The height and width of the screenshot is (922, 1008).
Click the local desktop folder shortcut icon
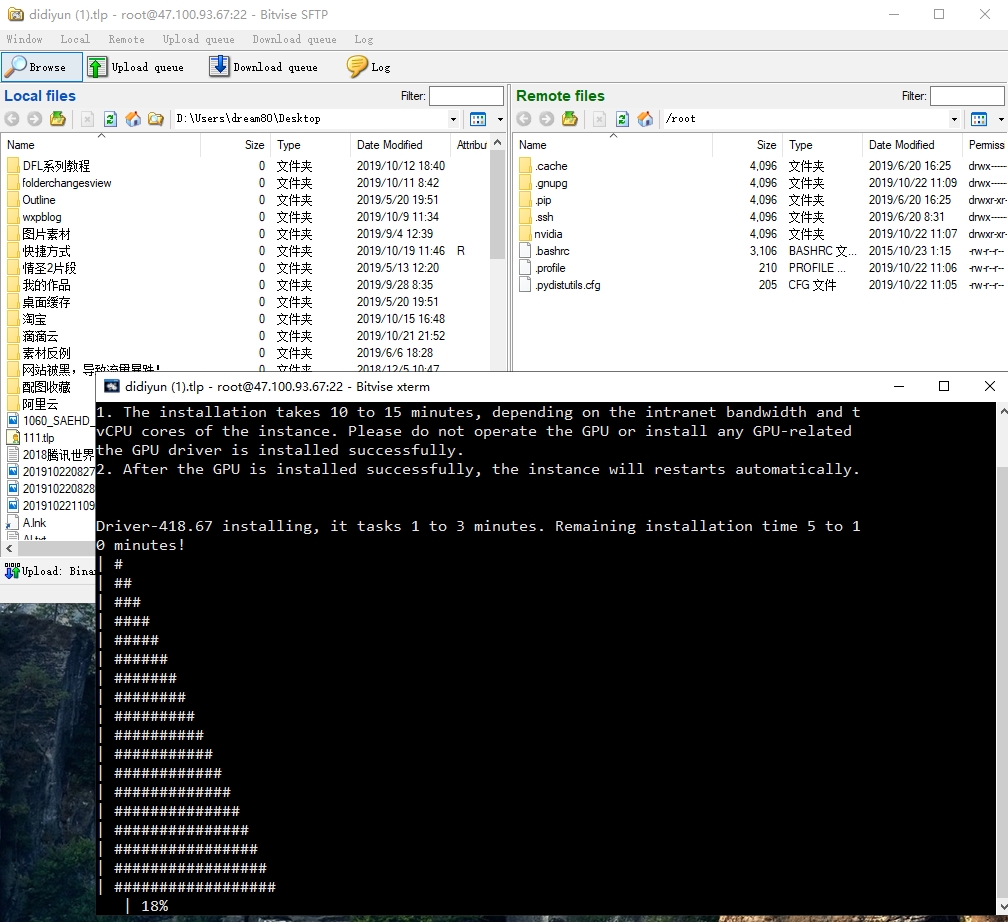pos(155,119)
